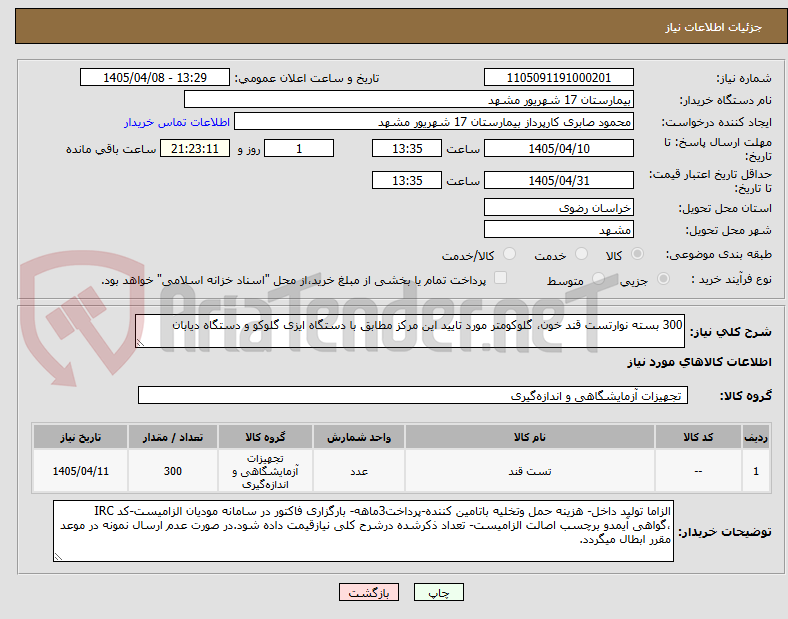The height and width of the screenshot is (619, 788).
Task: Click the announcement date field 1405/04/08 - 13:29
Action: click(155, 78)
